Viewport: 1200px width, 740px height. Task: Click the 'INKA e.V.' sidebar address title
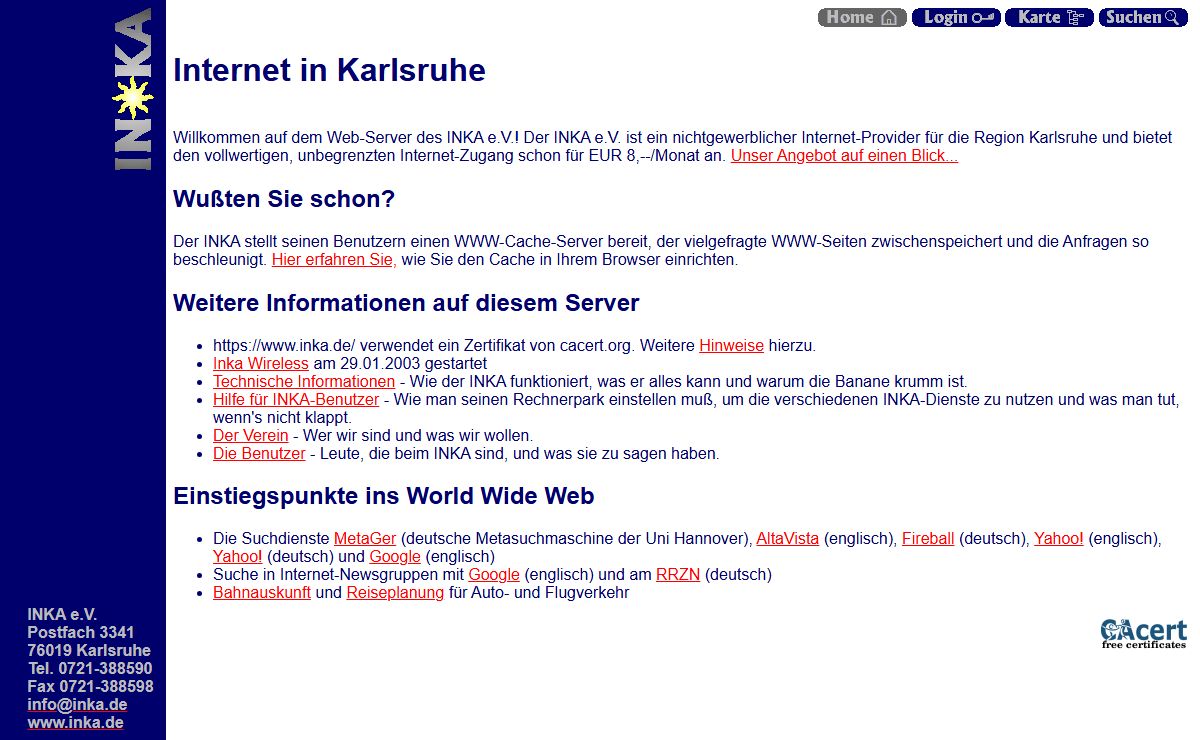click(62, 615)
